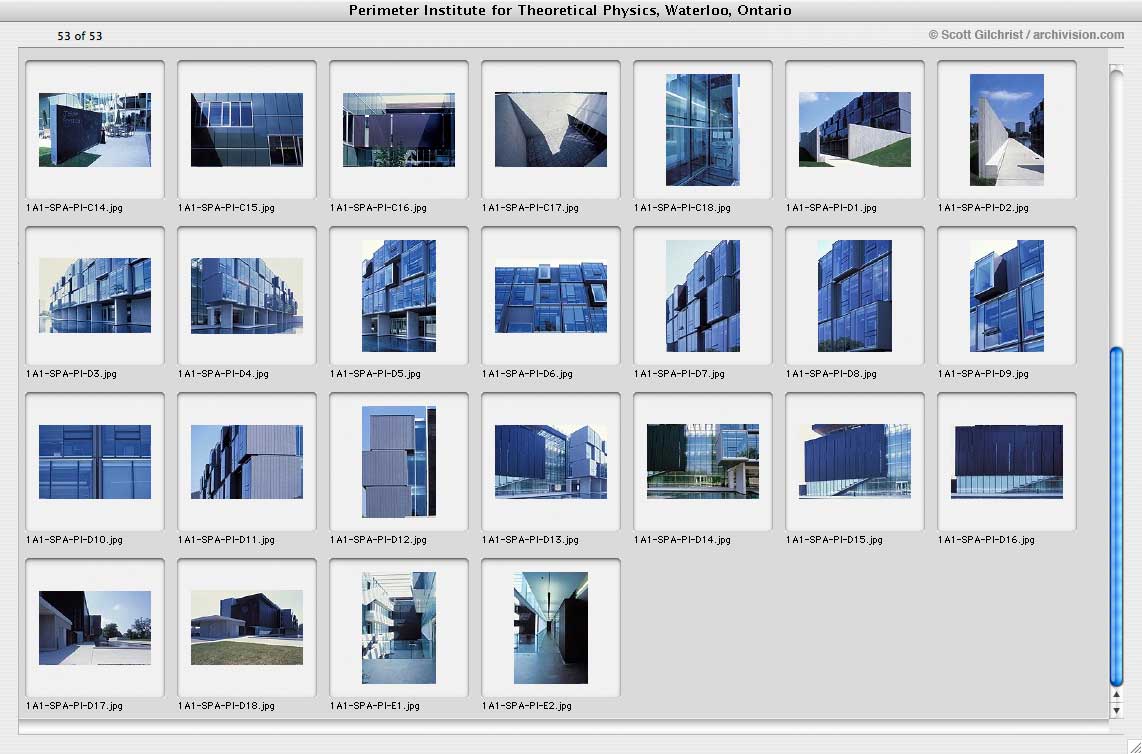Click the '53 of 53' image counter

click(x=79, y=36)
